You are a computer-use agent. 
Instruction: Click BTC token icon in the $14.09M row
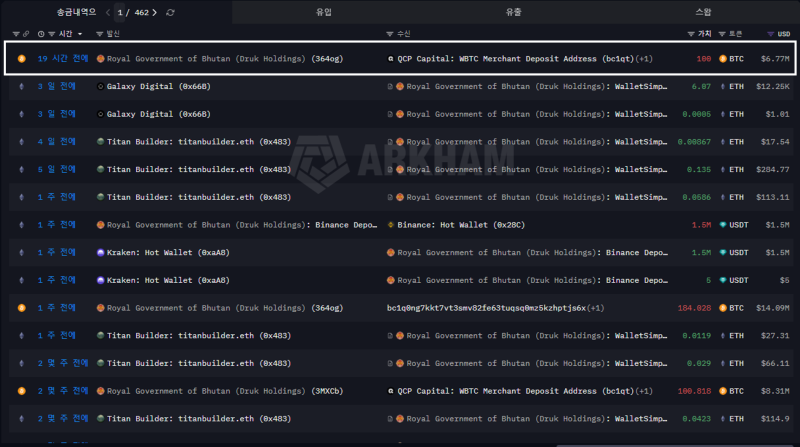coord(723,308)
